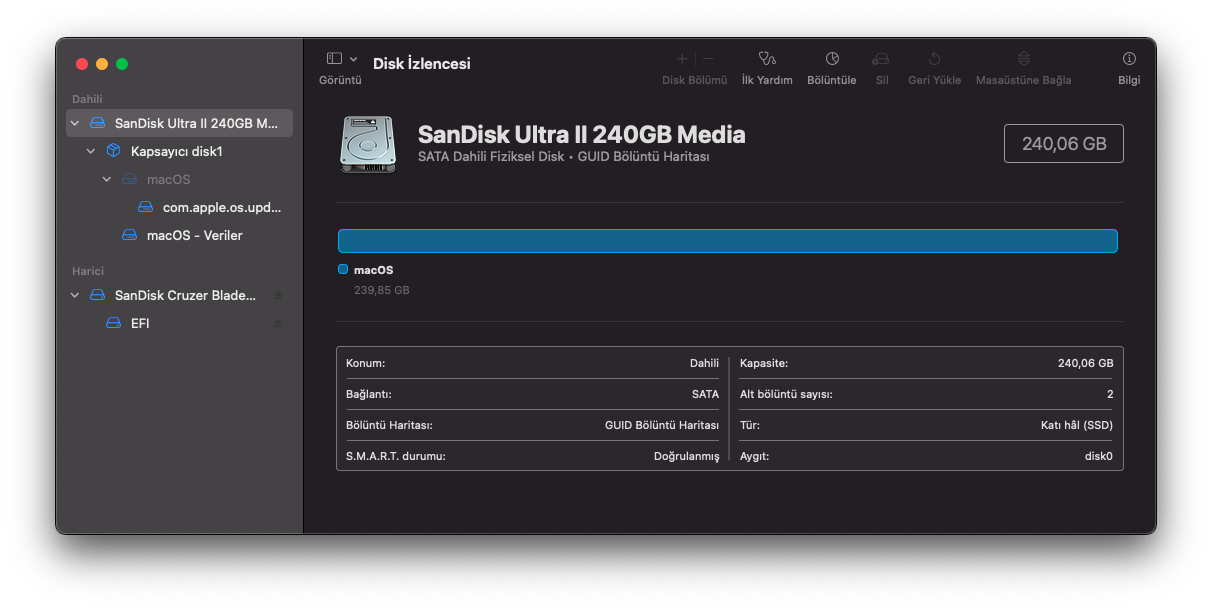Click the Bölüntüle partition icon
The height and width of the screenshot is (608, 1212).
832,59
